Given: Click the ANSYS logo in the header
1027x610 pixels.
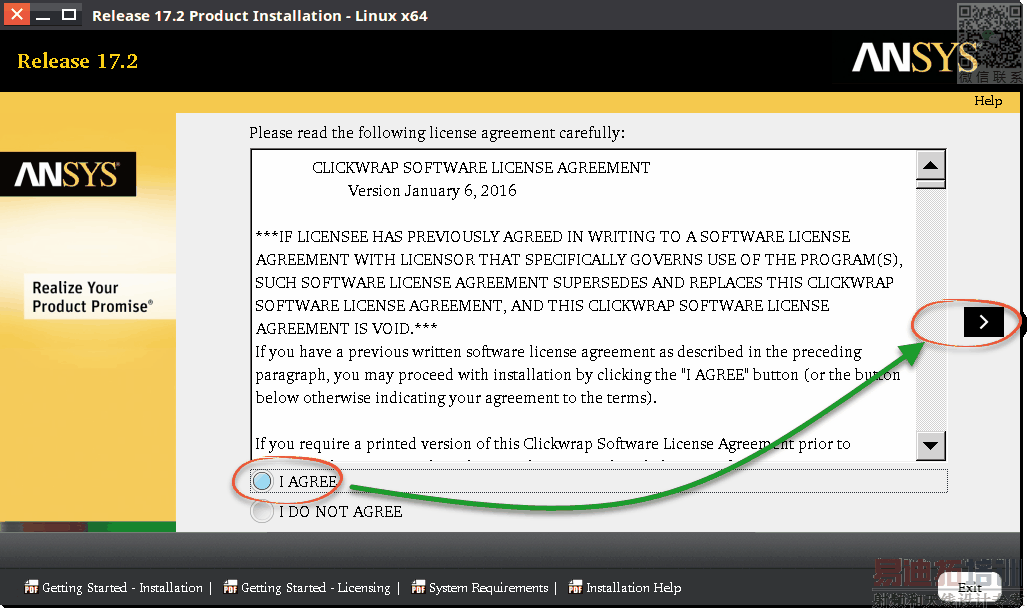Looking at the screenshot, I should 914,58.
